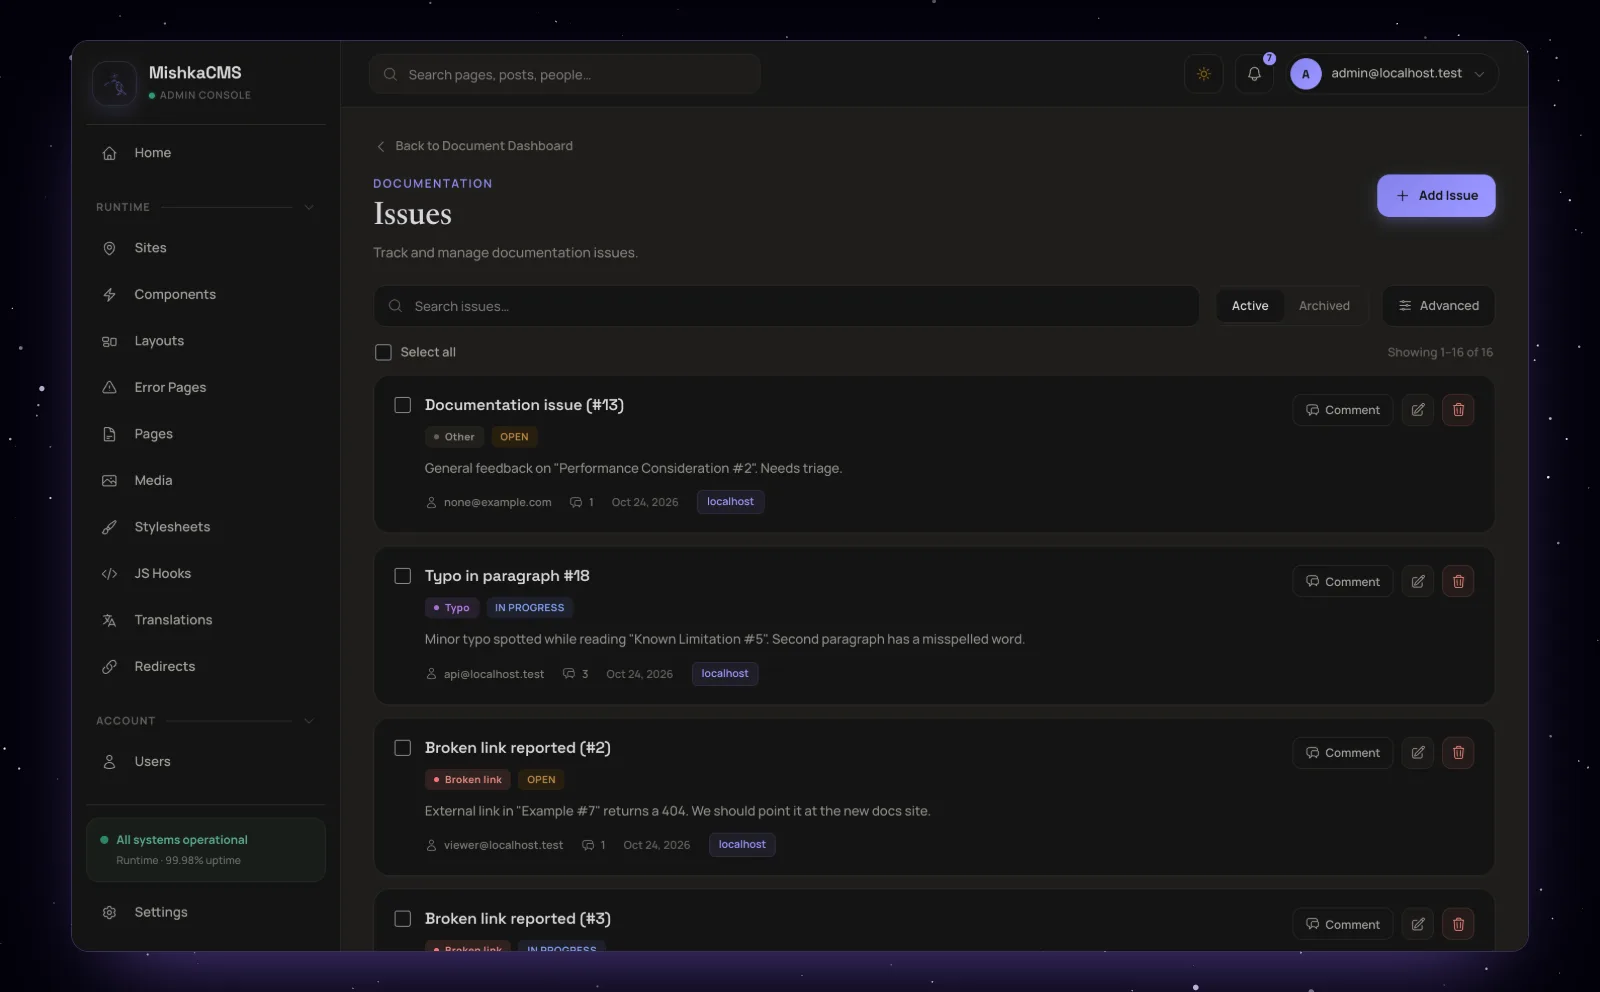
Task: Check the Select all checkbox
Action: [383, 352]
